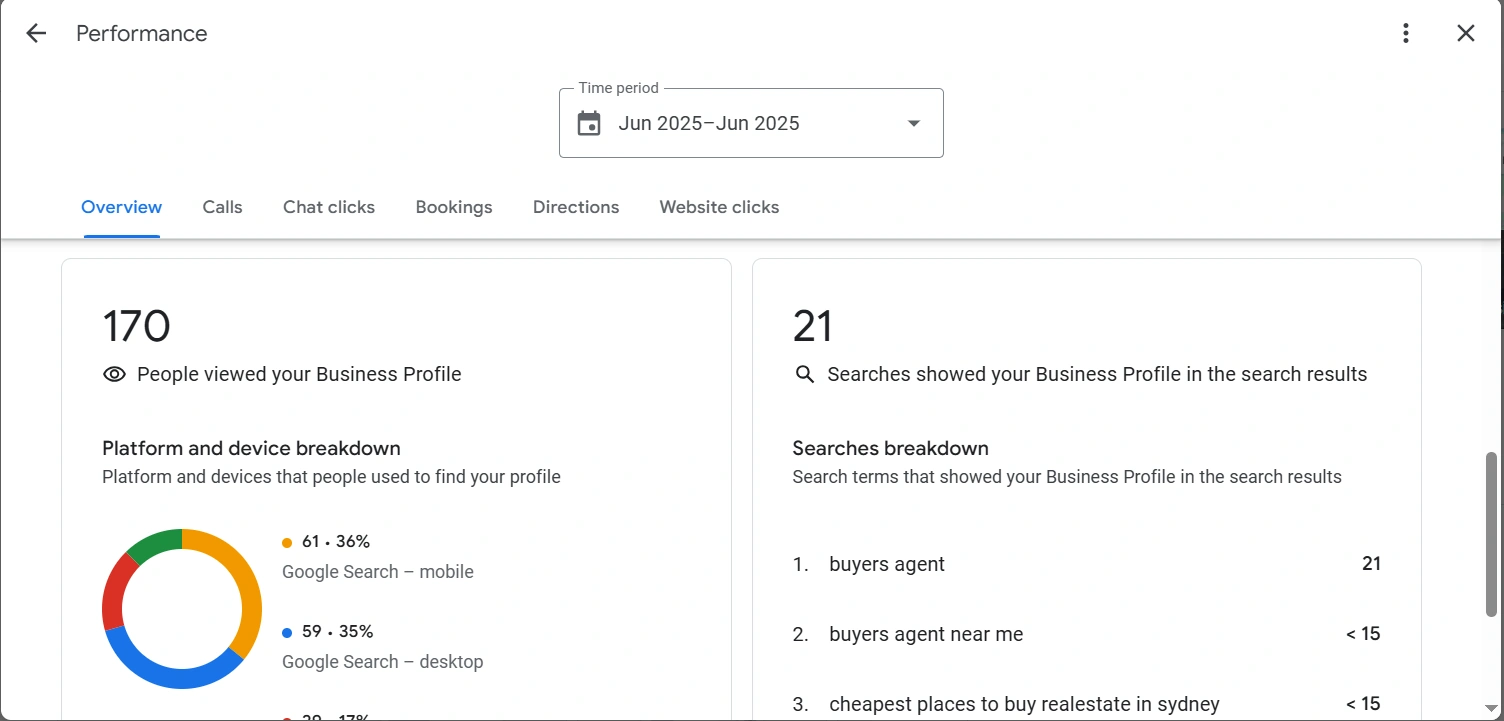This screenshot has height=721, width=1504.
Task: Click the magnifier icon beside Searches showed
Action: point(804,374)
